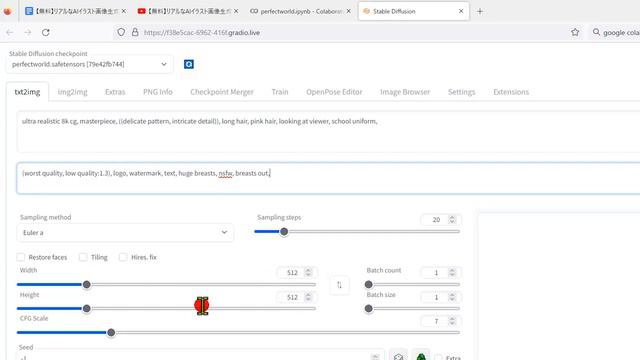Click the Seed input field
Image resolution: width=640 pixels, height=360 pixels.
200,356
